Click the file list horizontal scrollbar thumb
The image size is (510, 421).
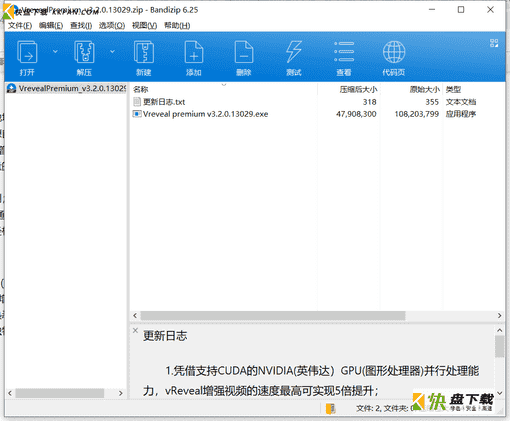(x=273, y=315)
